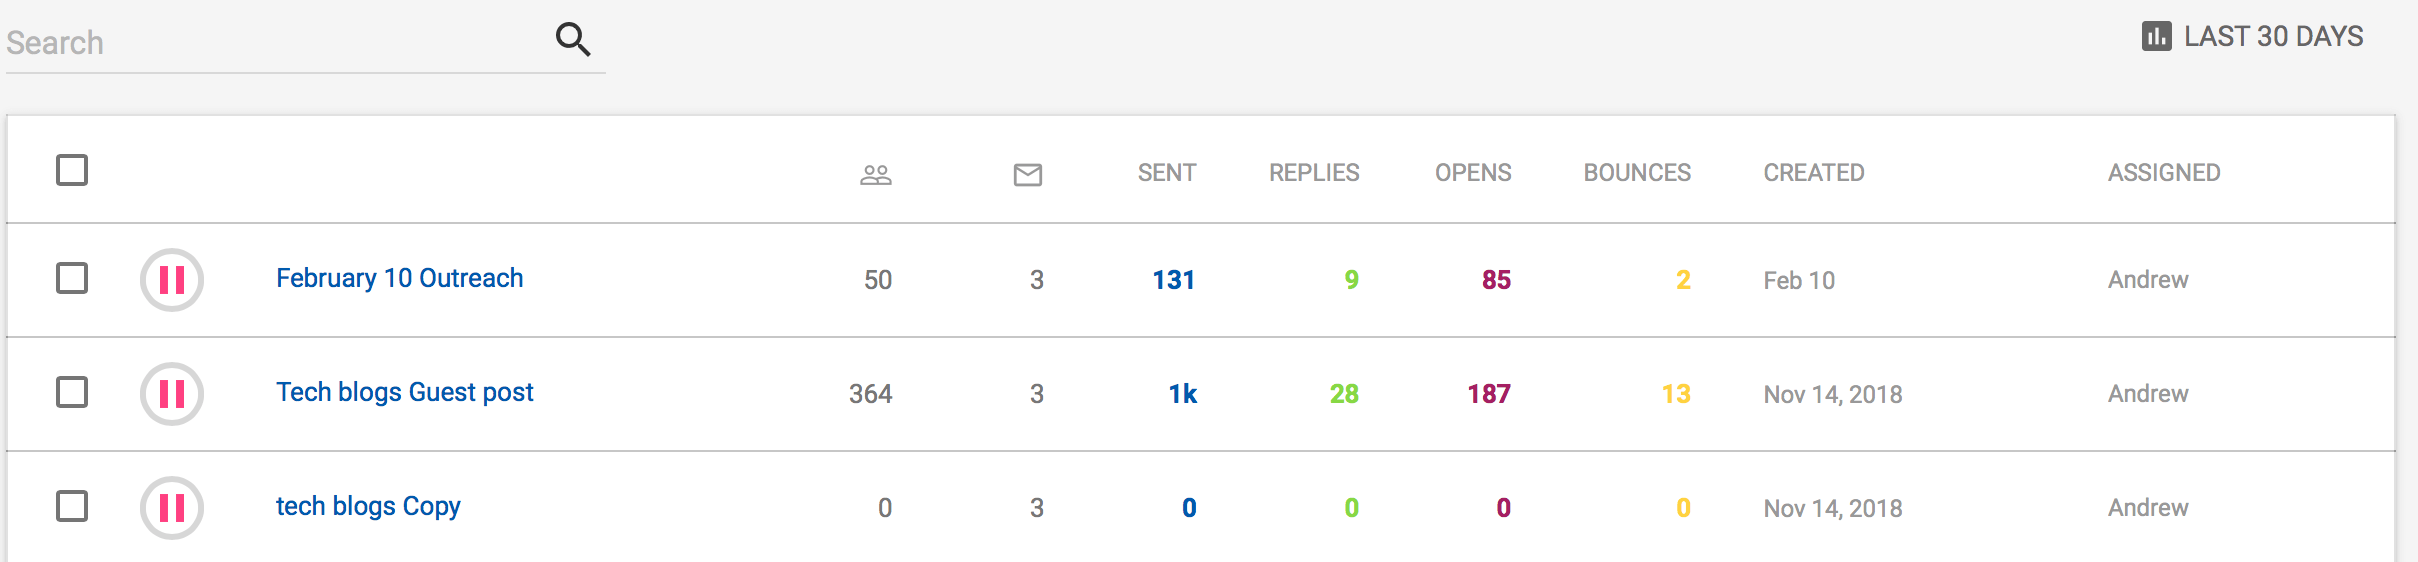Toggle pause on Tech blogs Guest post
Viewport: 2418px width, 562px height.
(172, 394)
